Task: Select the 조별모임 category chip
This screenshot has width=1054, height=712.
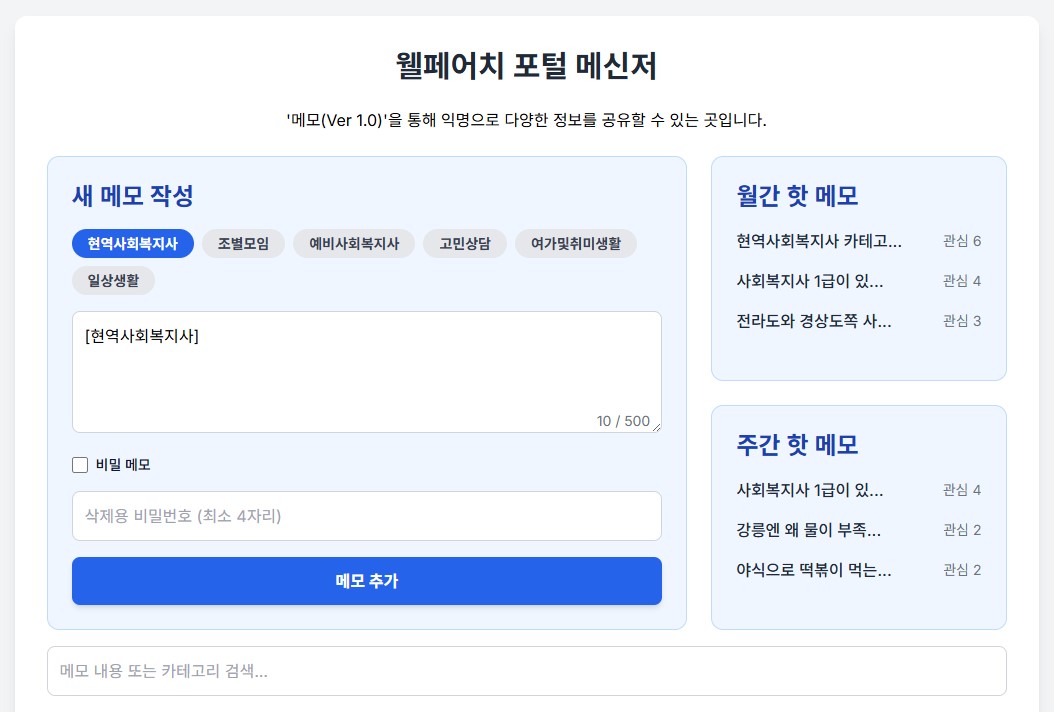Action: [x=243, y=243]
